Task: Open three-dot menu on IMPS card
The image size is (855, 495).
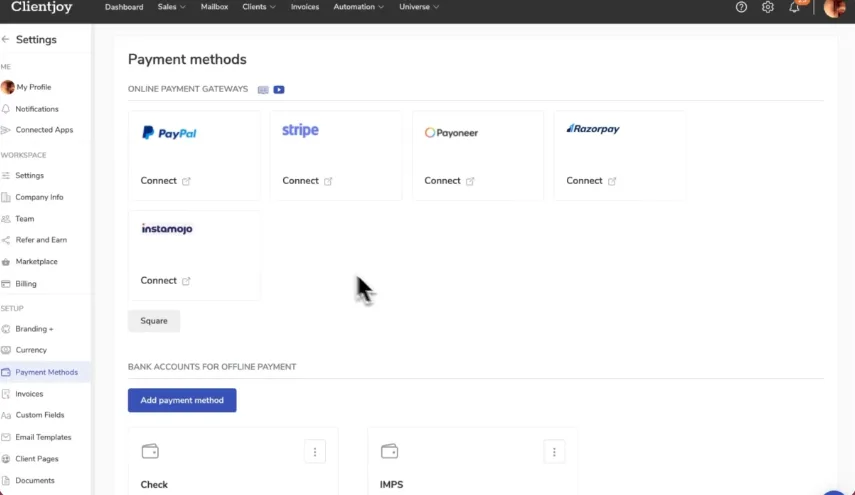Action: [554, 452]
